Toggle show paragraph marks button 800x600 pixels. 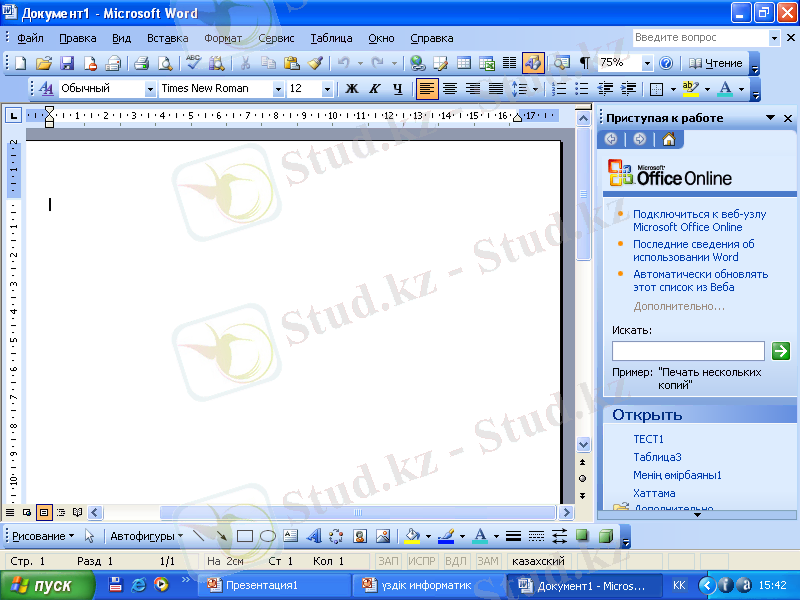(x=584, y=63)
